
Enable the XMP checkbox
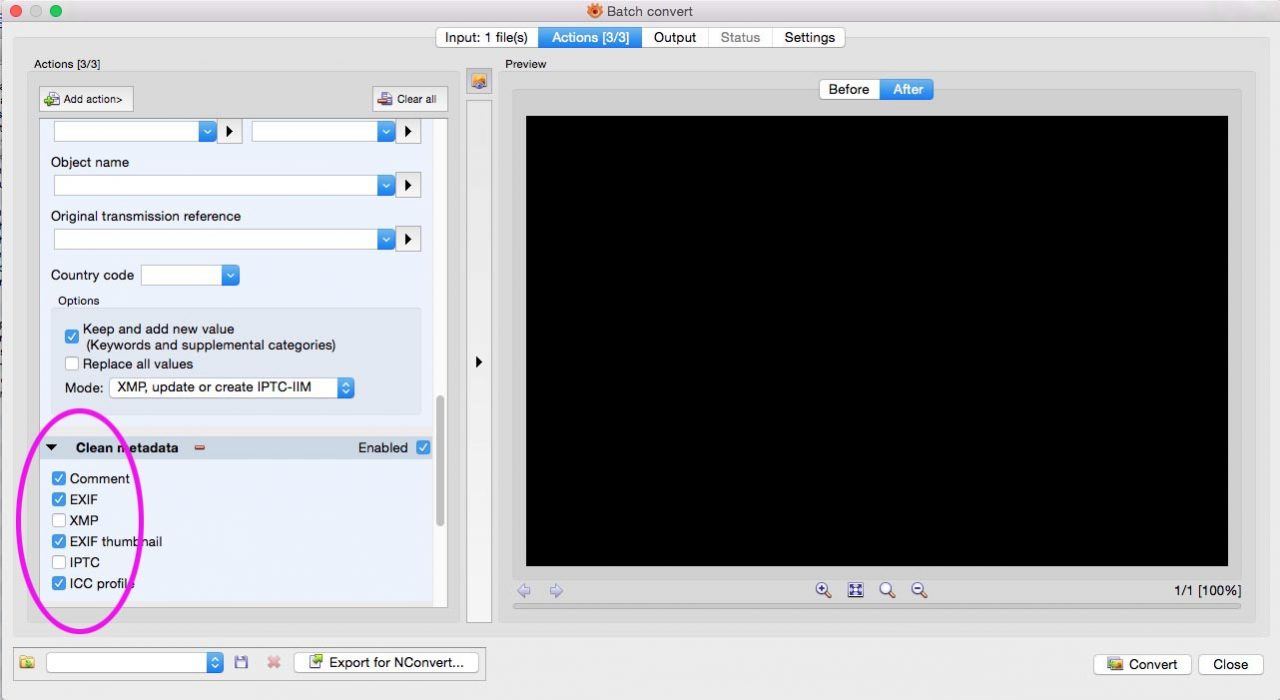[x=59, y=520]
